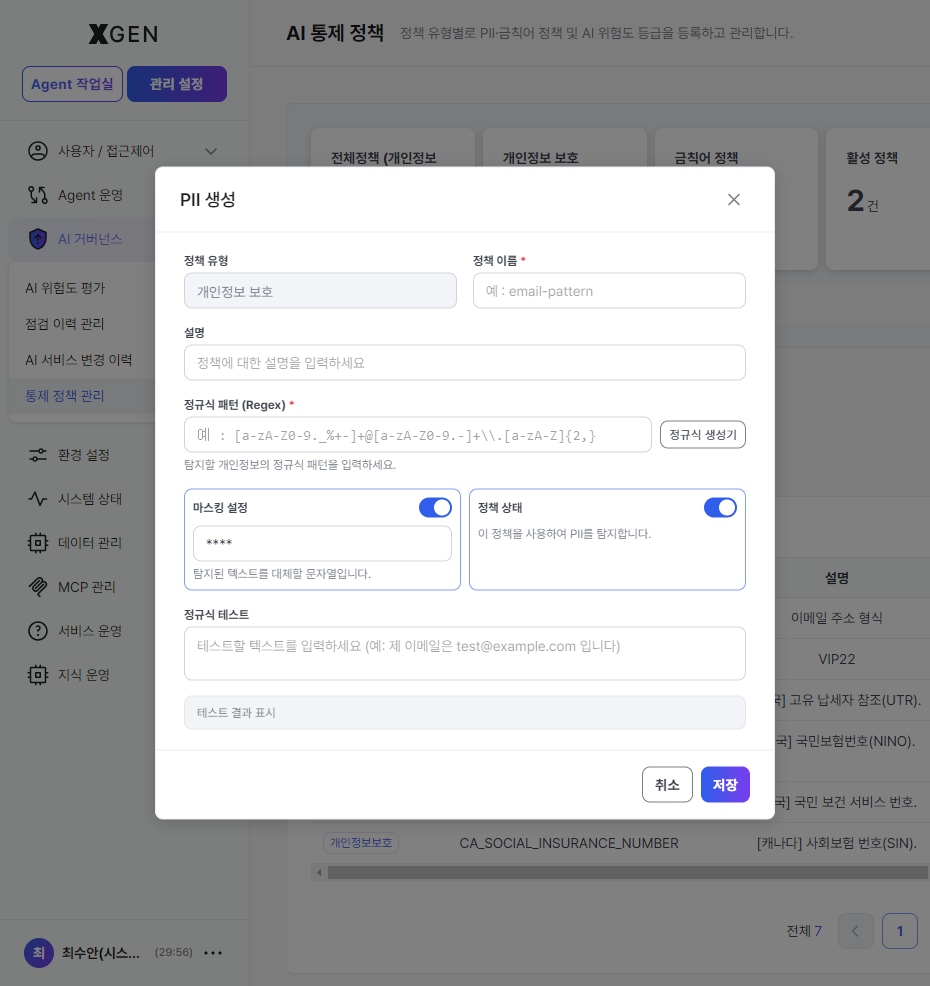Click 활성 정책 summary card
The height and width of the screenshot is (986, 930).
click(878, 199)
